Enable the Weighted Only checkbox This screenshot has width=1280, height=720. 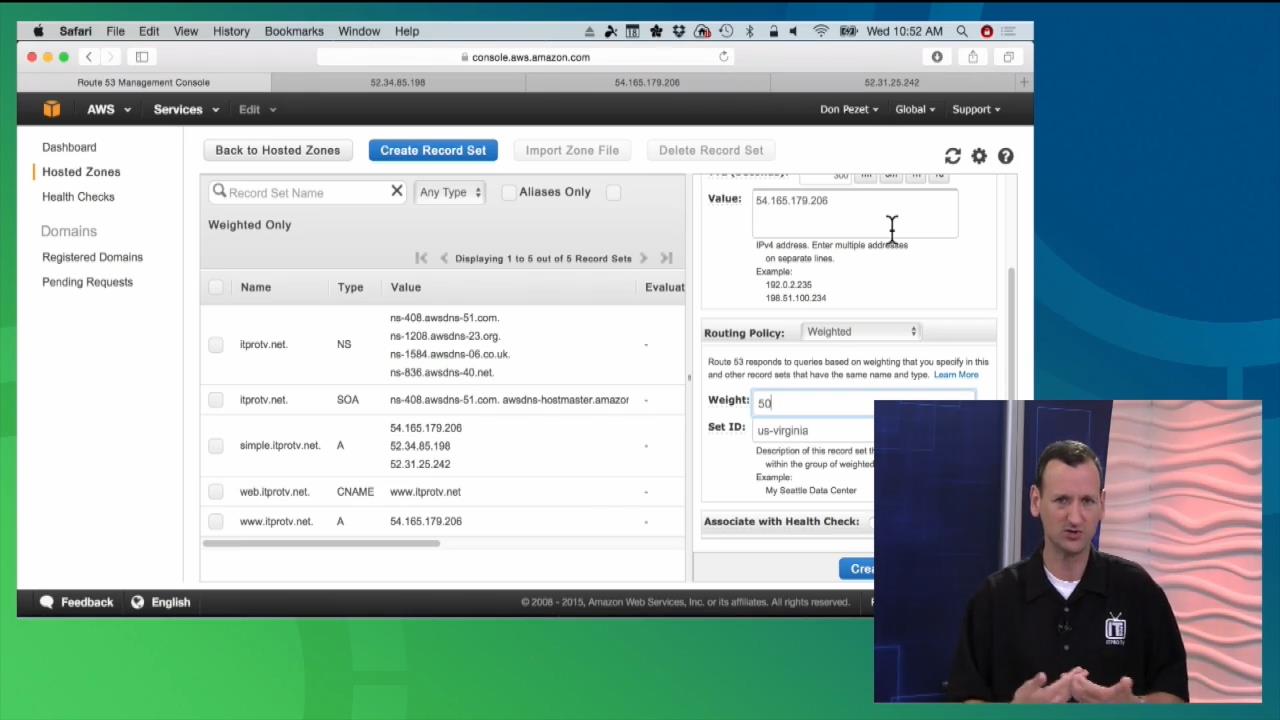613,192
